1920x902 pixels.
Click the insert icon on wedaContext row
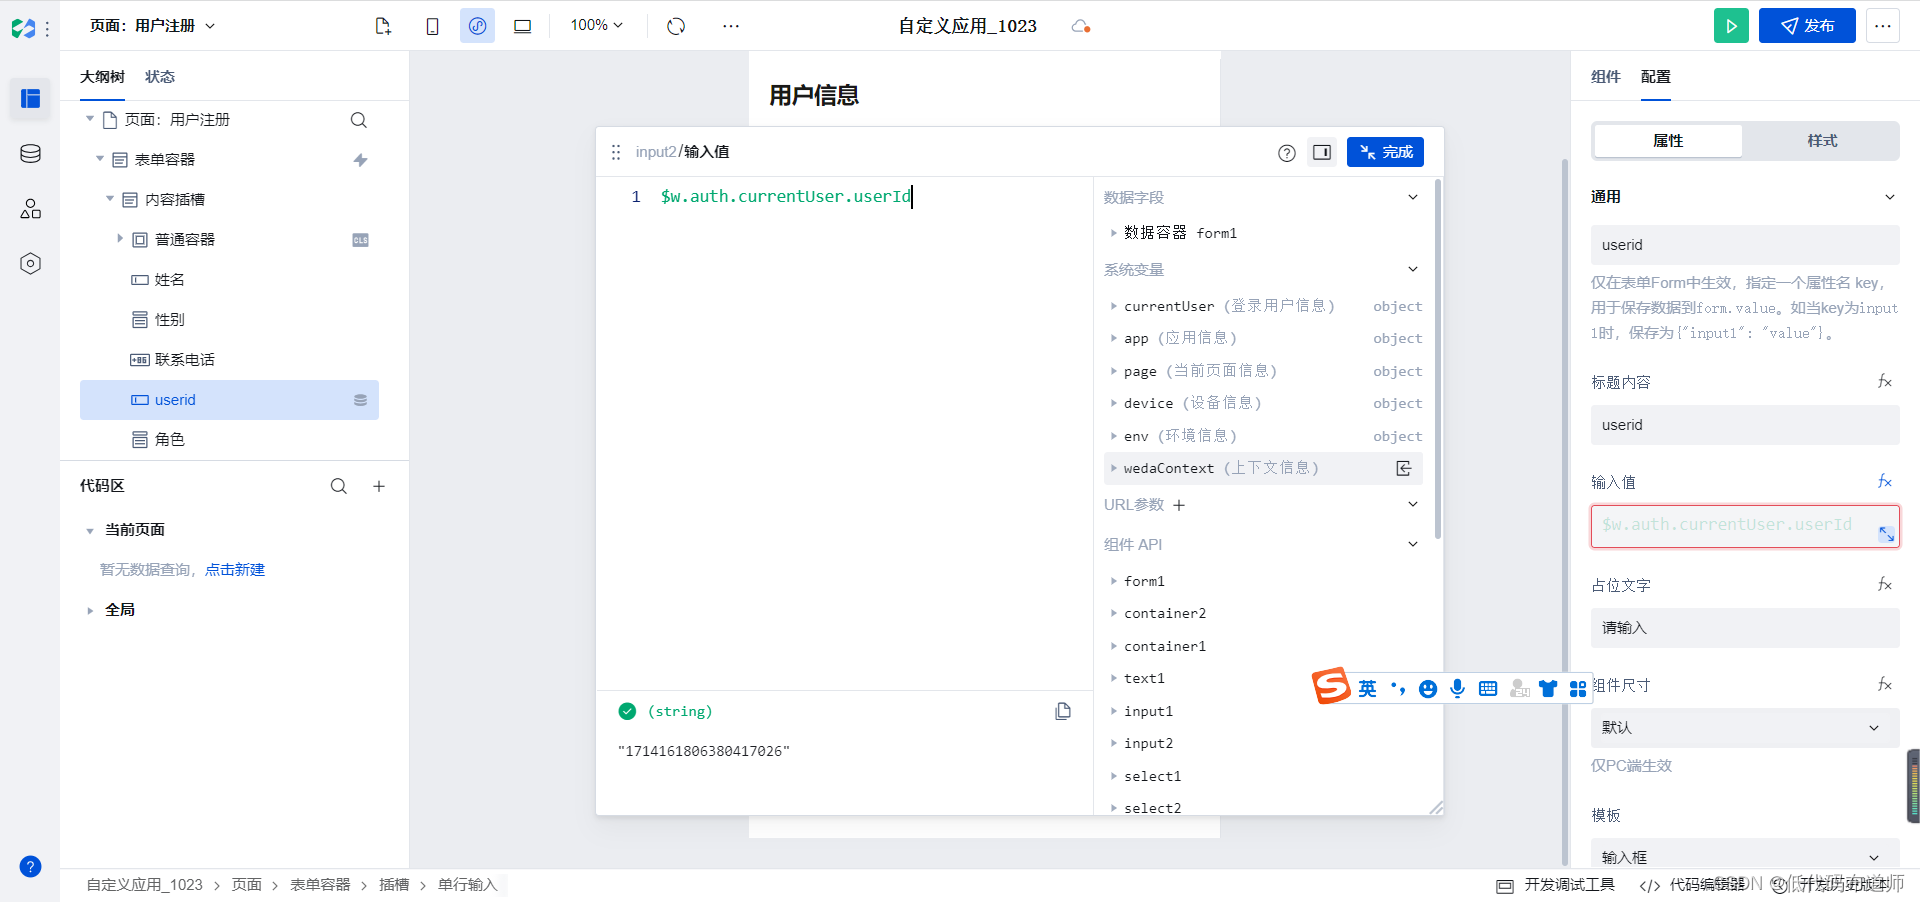1404,468
